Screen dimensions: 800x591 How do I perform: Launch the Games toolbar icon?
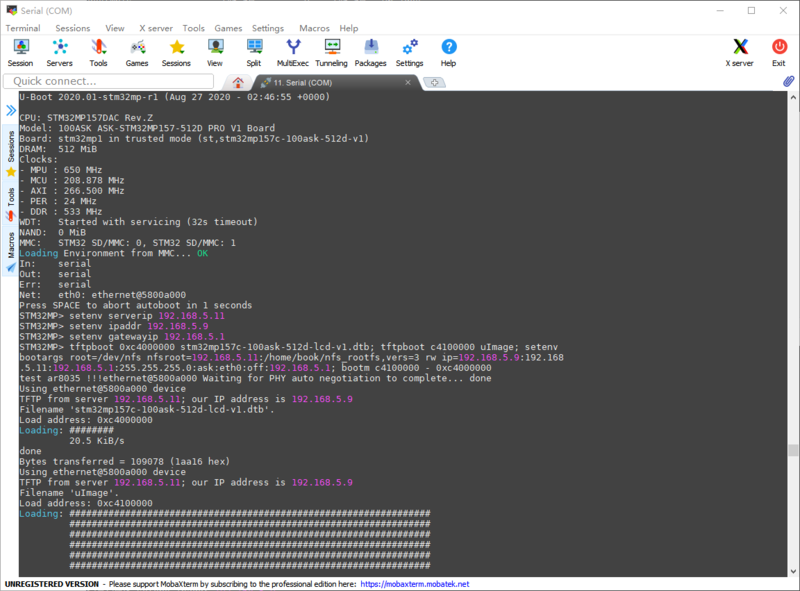[x=137, y=53]
